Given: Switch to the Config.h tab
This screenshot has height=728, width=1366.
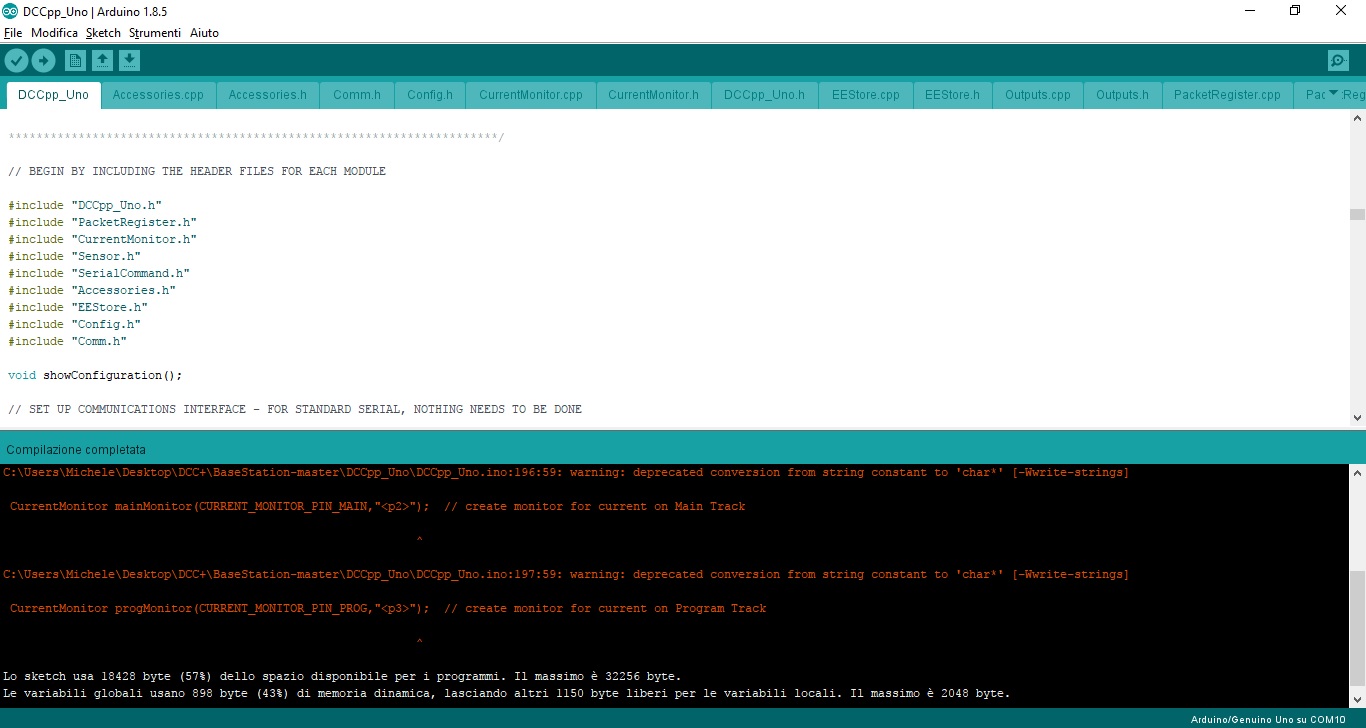Looking at the screenshot, I should tap(429, 95).
